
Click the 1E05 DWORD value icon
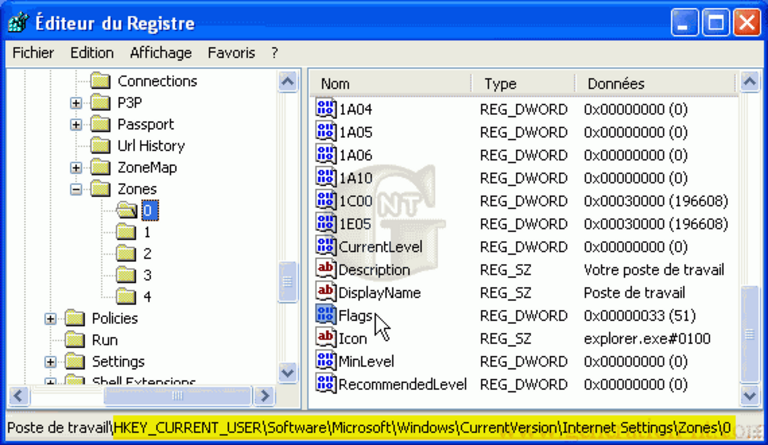point(326,224)
